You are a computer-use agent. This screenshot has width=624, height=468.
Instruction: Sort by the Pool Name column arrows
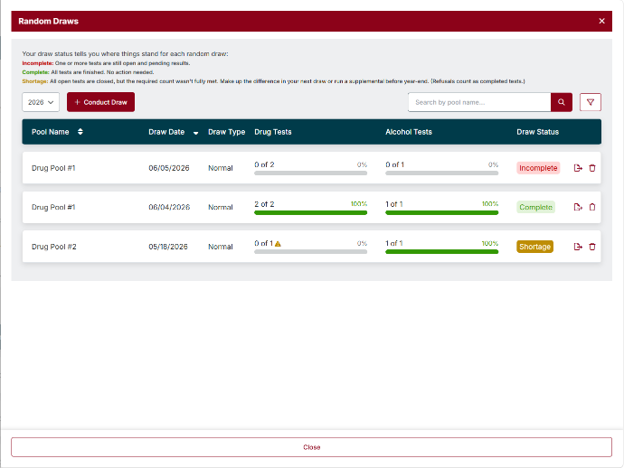coord(80,132)
